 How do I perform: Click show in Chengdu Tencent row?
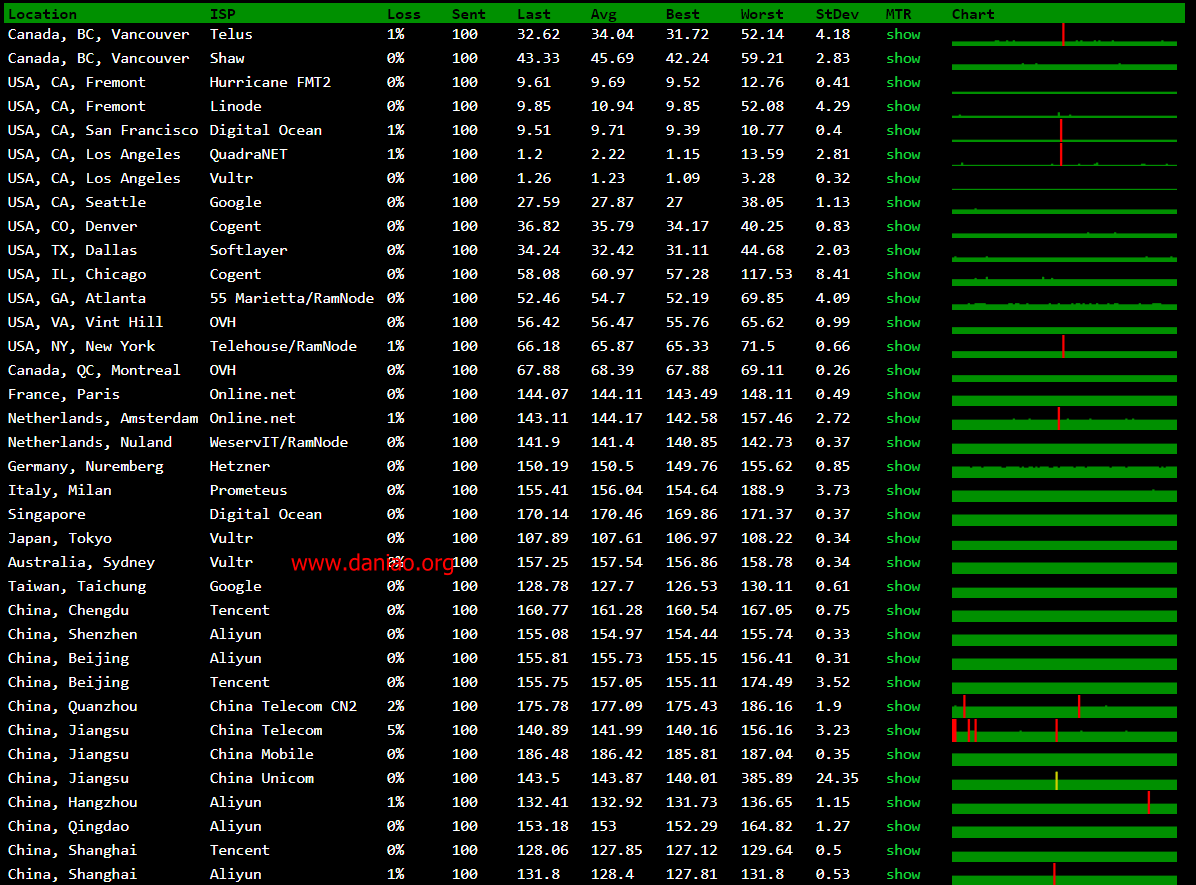click(x=903, y=610)
